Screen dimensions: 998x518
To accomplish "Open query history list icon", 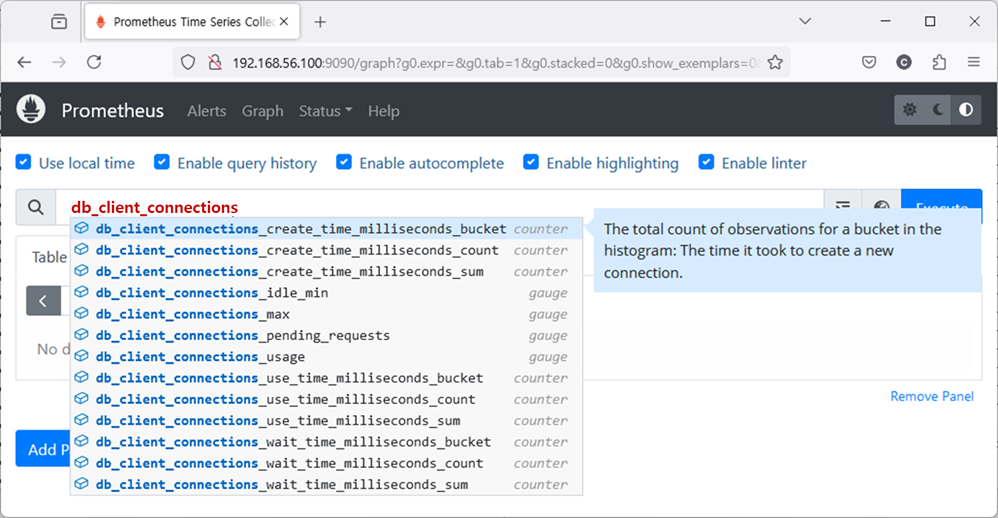I will click(x=843, y=206).
